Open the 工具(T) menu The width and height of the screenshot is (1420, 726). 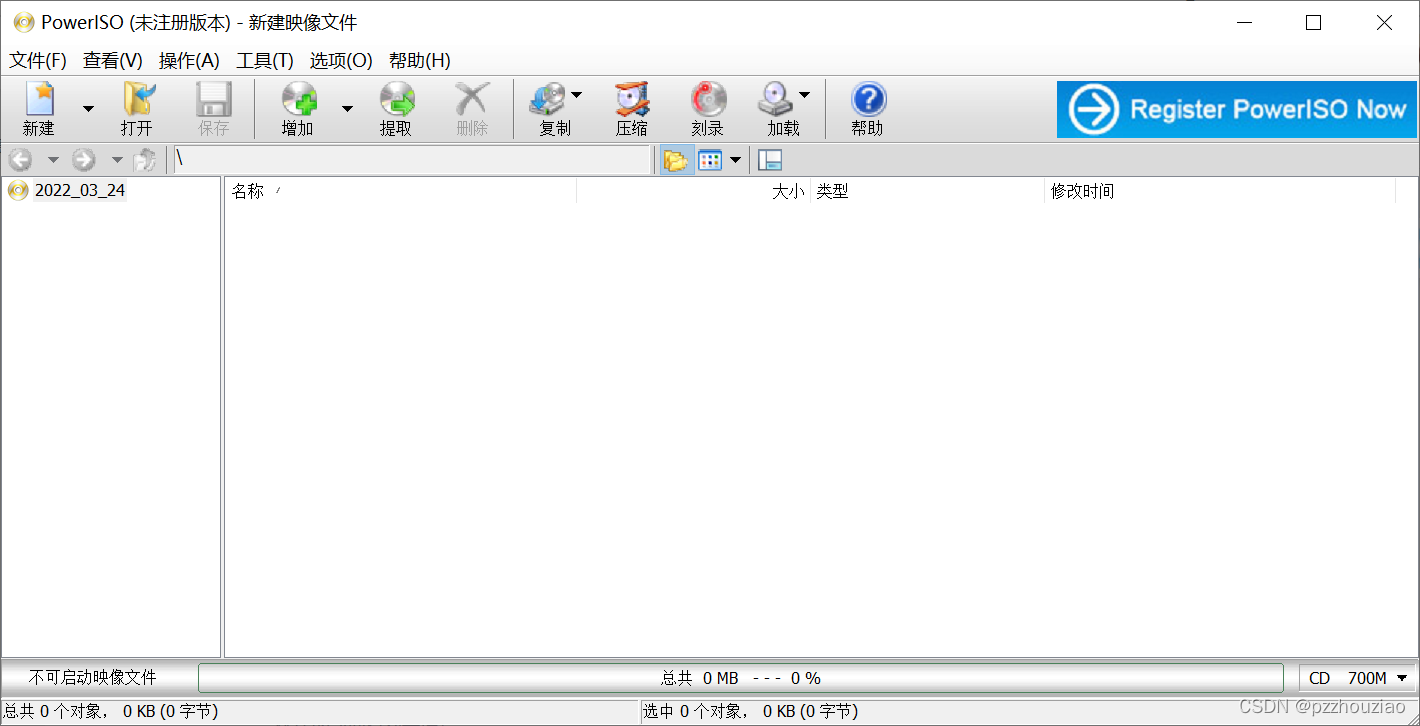click(x=265, y=61)
